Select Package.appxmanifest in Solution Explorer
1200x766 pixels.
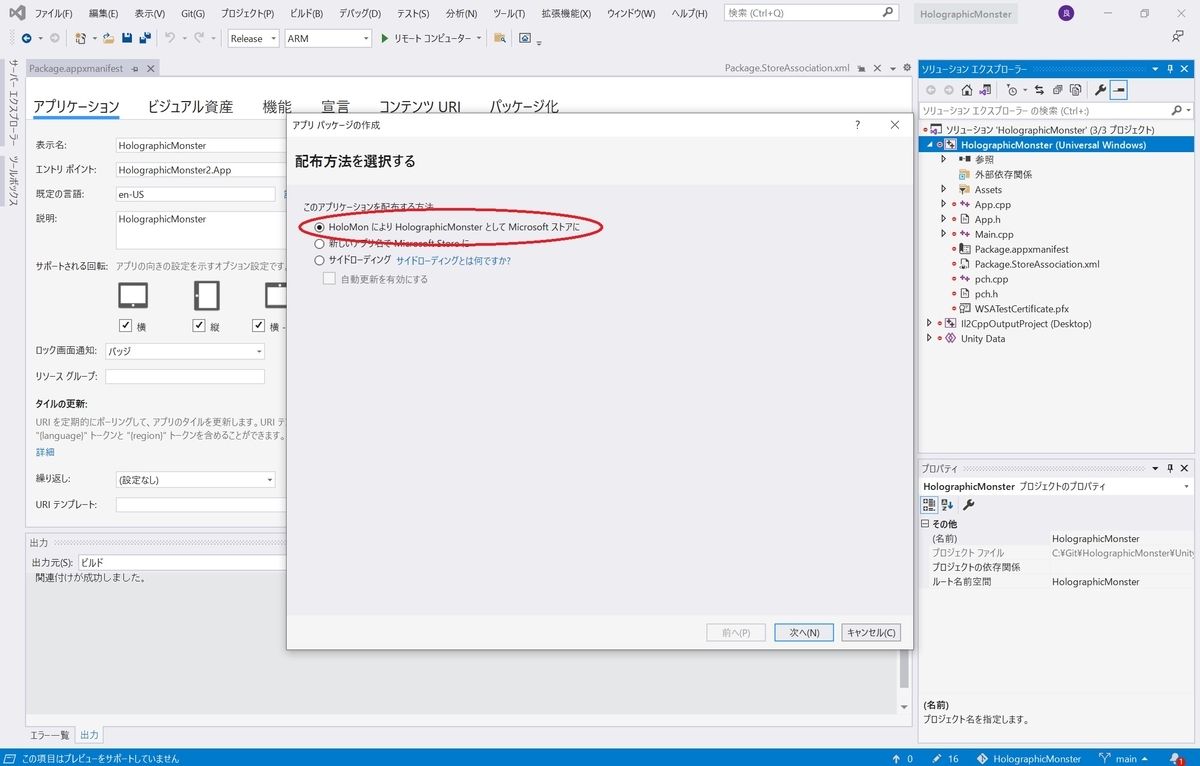click(x=1021, y=249)
